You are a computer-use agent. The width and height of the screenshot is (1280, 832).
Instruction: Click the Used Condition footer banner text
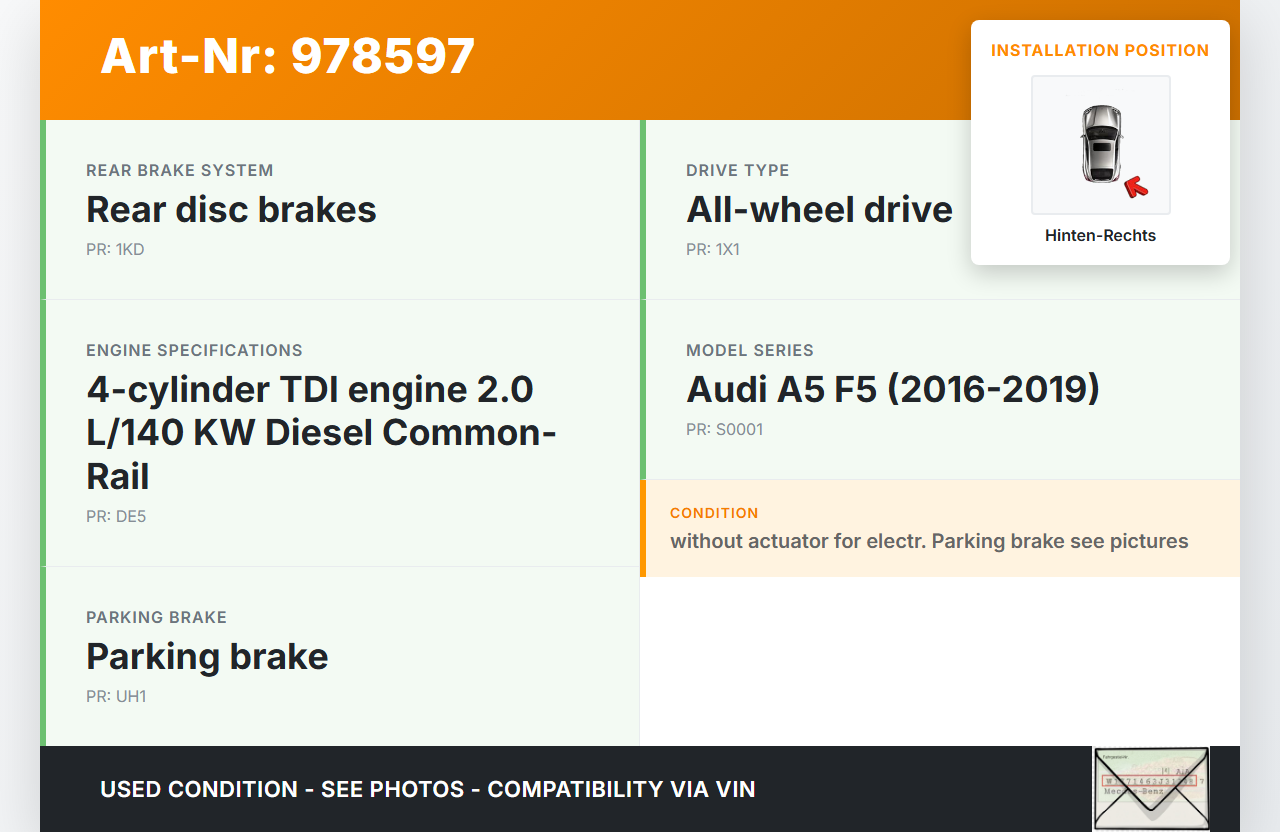pos(427,789)
